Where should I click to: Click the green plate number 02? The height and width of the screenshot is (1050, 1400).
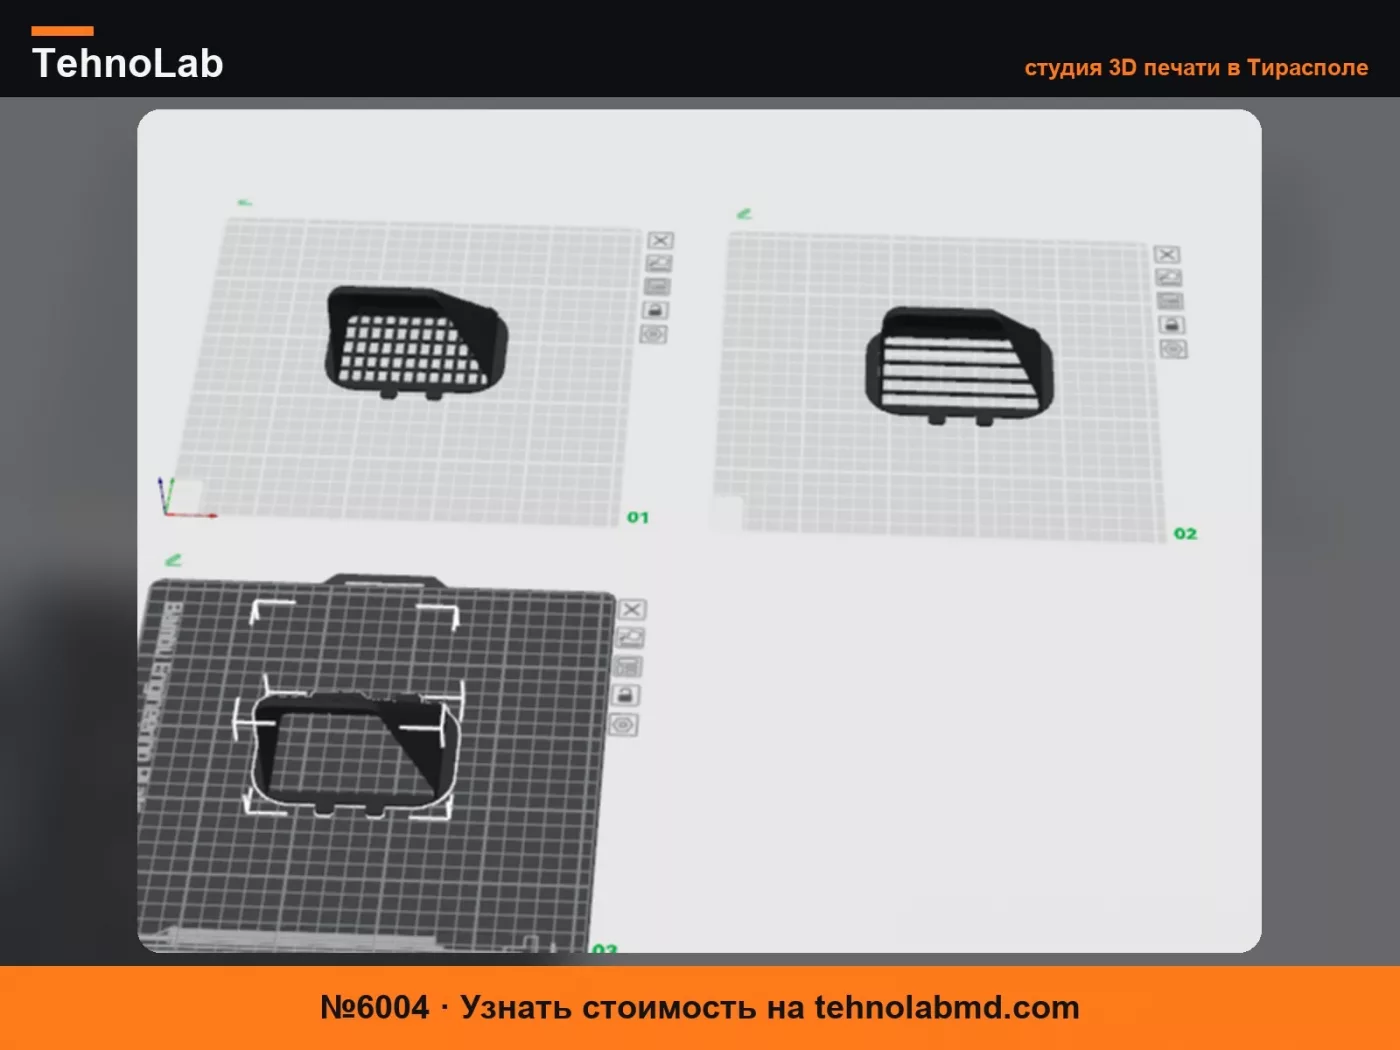click(x=1185, y=534)
